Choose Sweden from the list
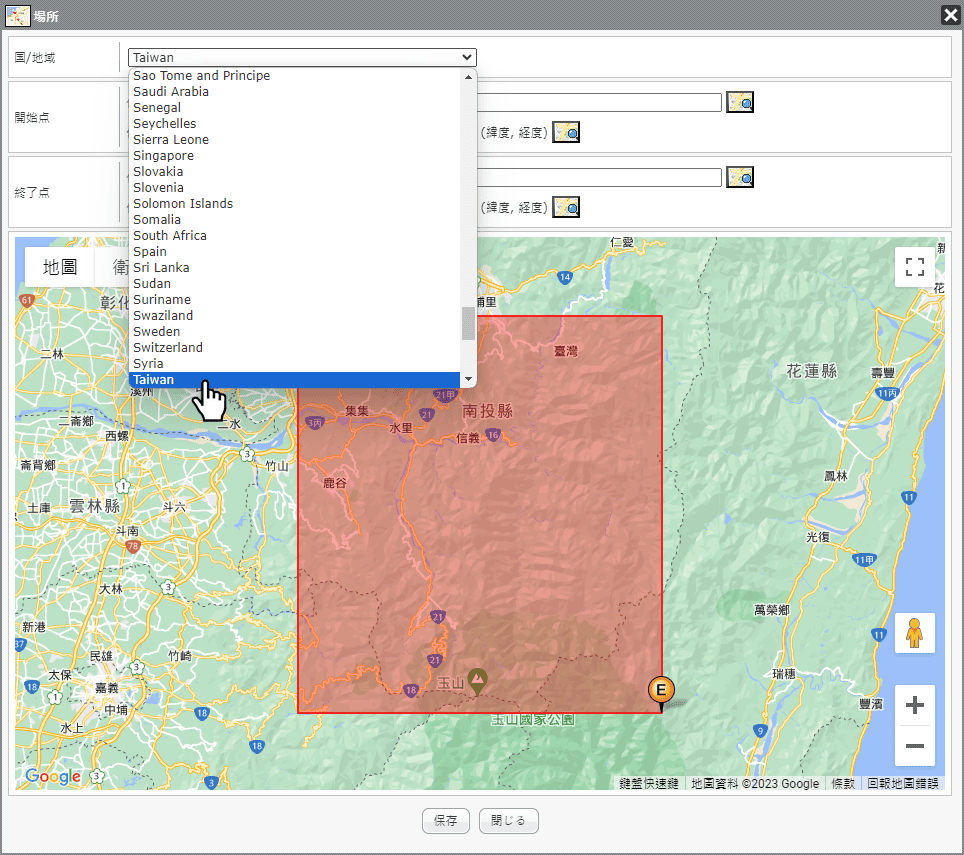 (x=294, y=331)
